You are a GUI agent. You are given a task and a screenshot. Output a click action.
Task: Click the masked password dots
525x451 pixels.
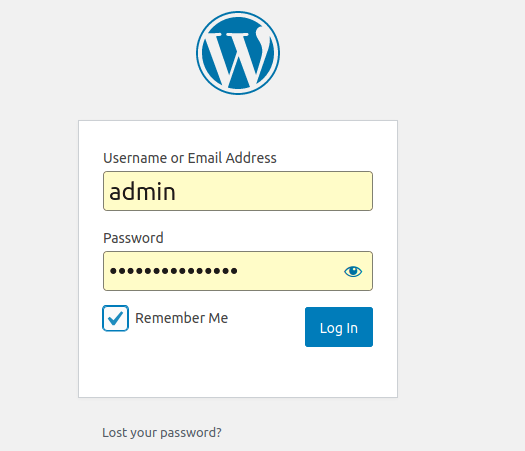(174, 271)
